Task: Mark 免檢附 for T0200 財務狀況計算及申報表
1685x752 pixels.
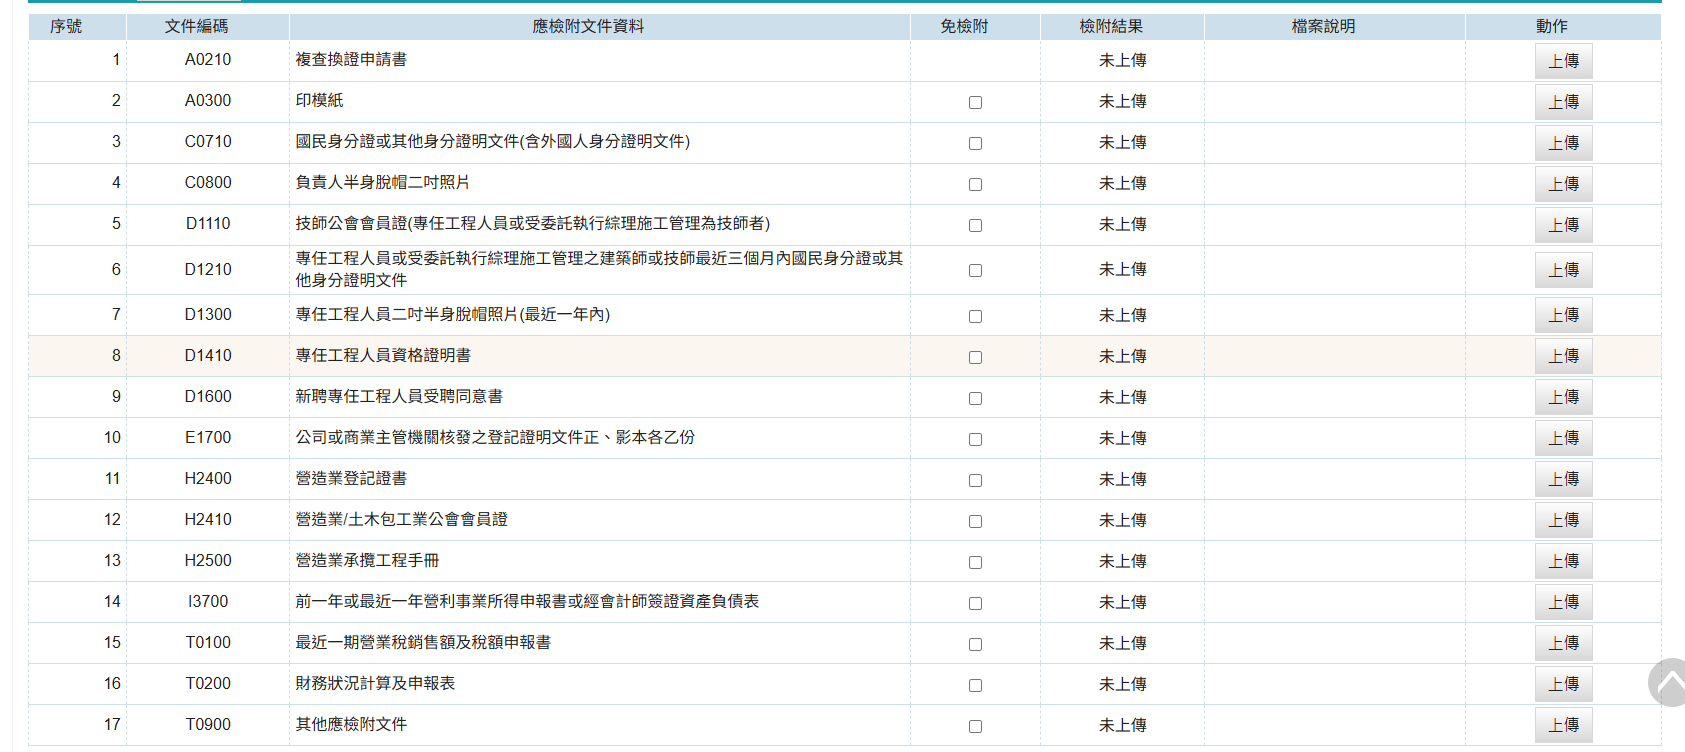Action: 975,685
